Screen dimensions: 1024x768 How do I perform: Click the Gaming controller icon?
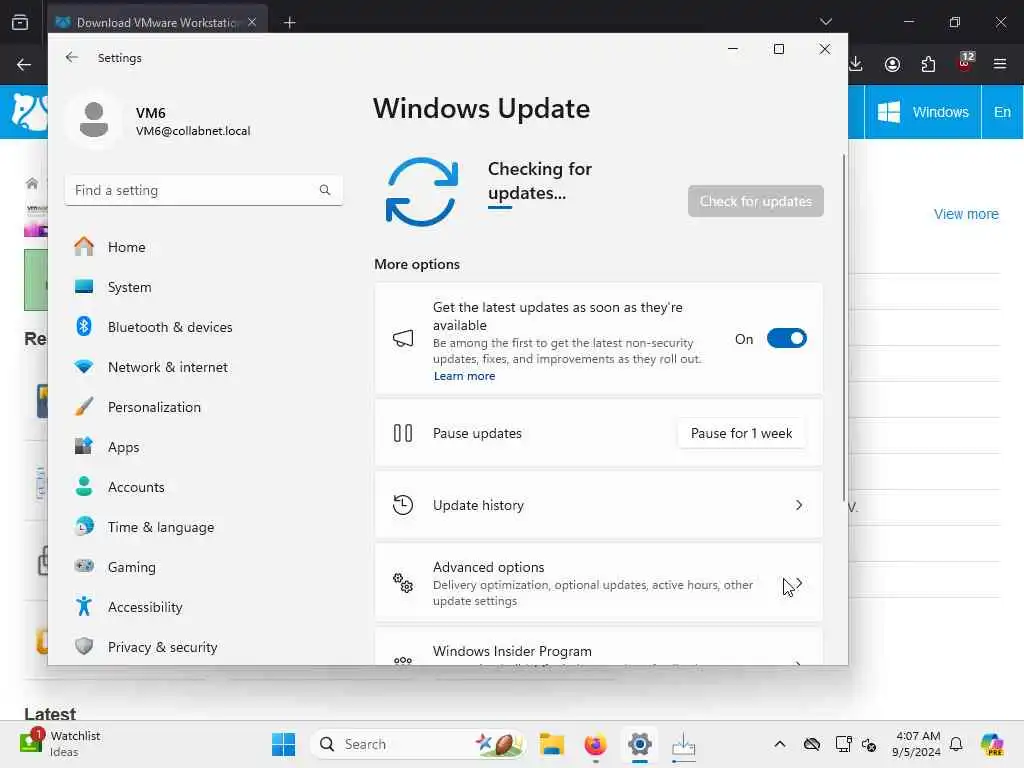pyautogui.click(x=84, y=566)
